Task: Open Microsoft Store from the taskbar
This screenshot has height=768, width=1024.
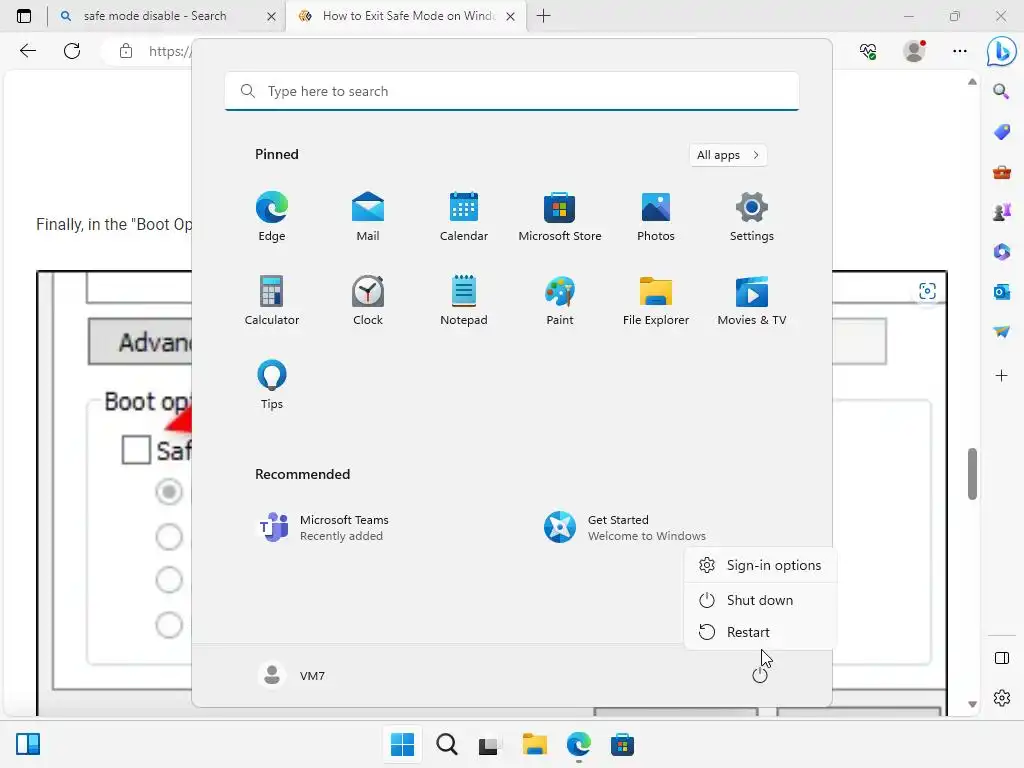Action: tap(622, 744)
